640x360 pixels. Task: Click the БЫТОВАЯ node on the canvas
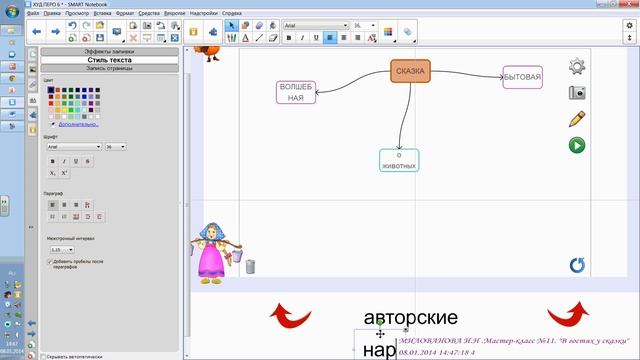pos(522,77)
